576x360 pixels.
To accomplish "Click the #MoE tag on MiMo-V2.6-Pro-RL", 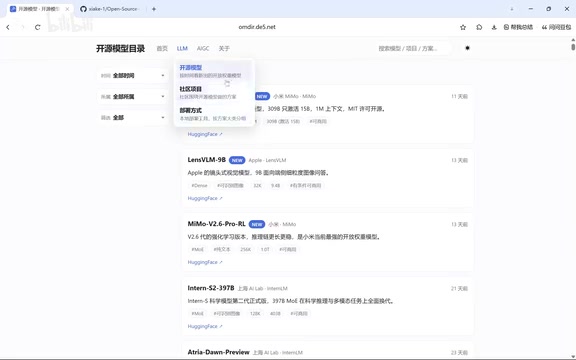I will (x=198, y=249).
